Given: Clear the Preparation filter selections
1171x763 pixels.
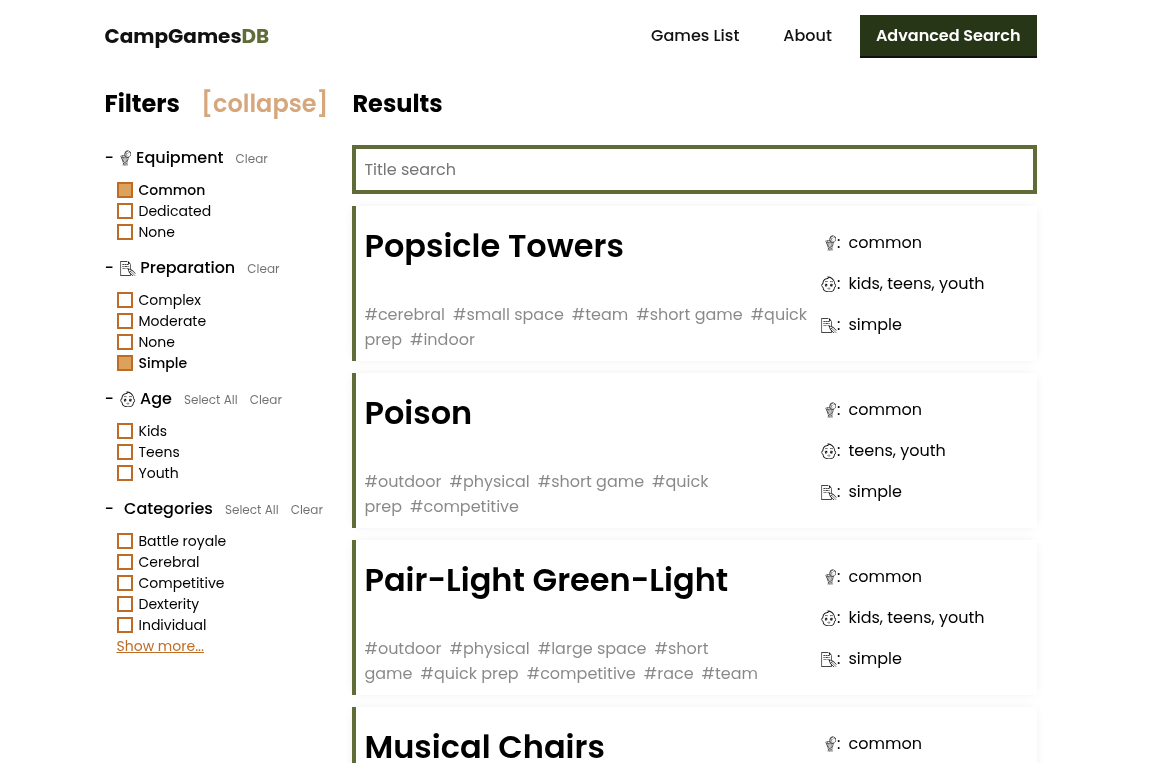Looking at the screenshot, I should click(263, 268).
